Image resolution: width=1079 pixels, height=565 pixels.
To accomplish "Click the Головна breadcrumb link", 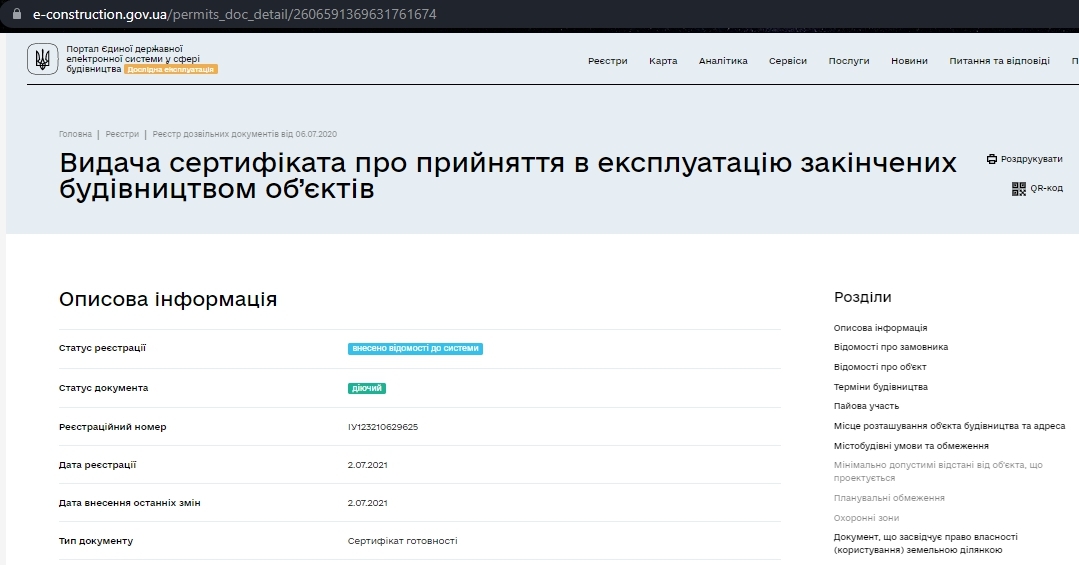I will tap(75, 134).
